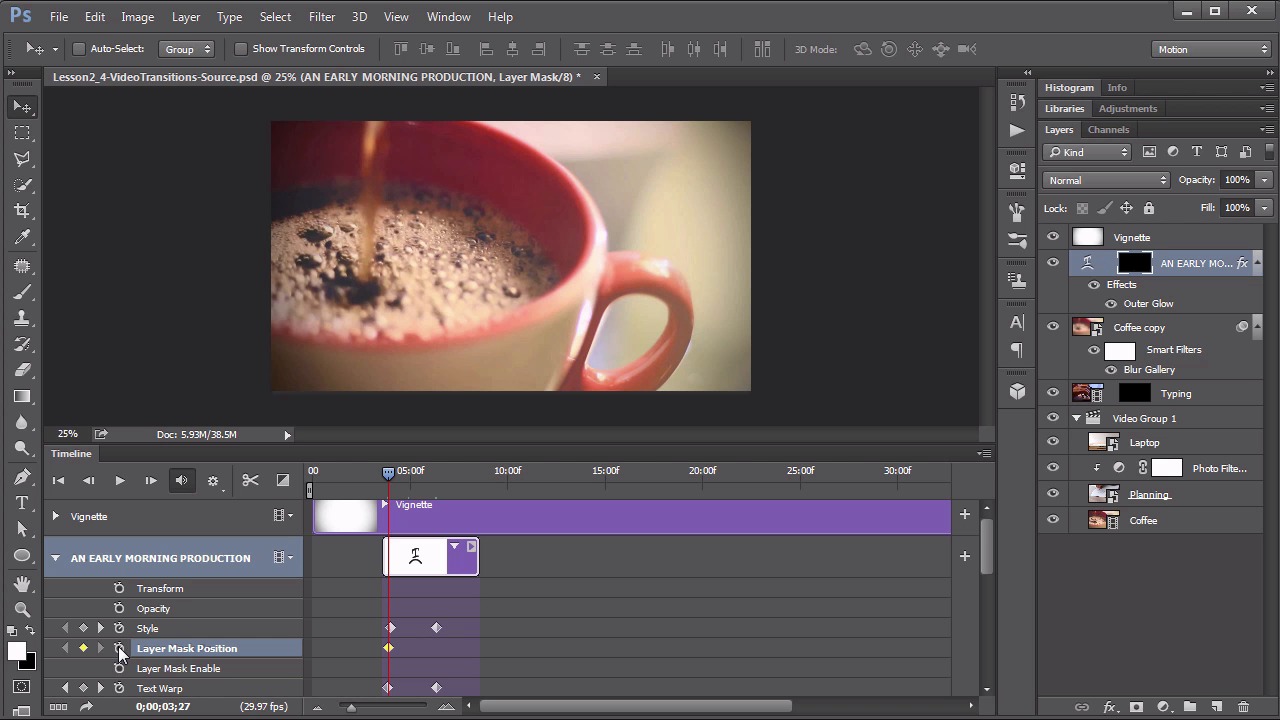This screenshot has height=720, width=1280.
Task: Hide the Coffee copy layer
Action: (1052, 327)
